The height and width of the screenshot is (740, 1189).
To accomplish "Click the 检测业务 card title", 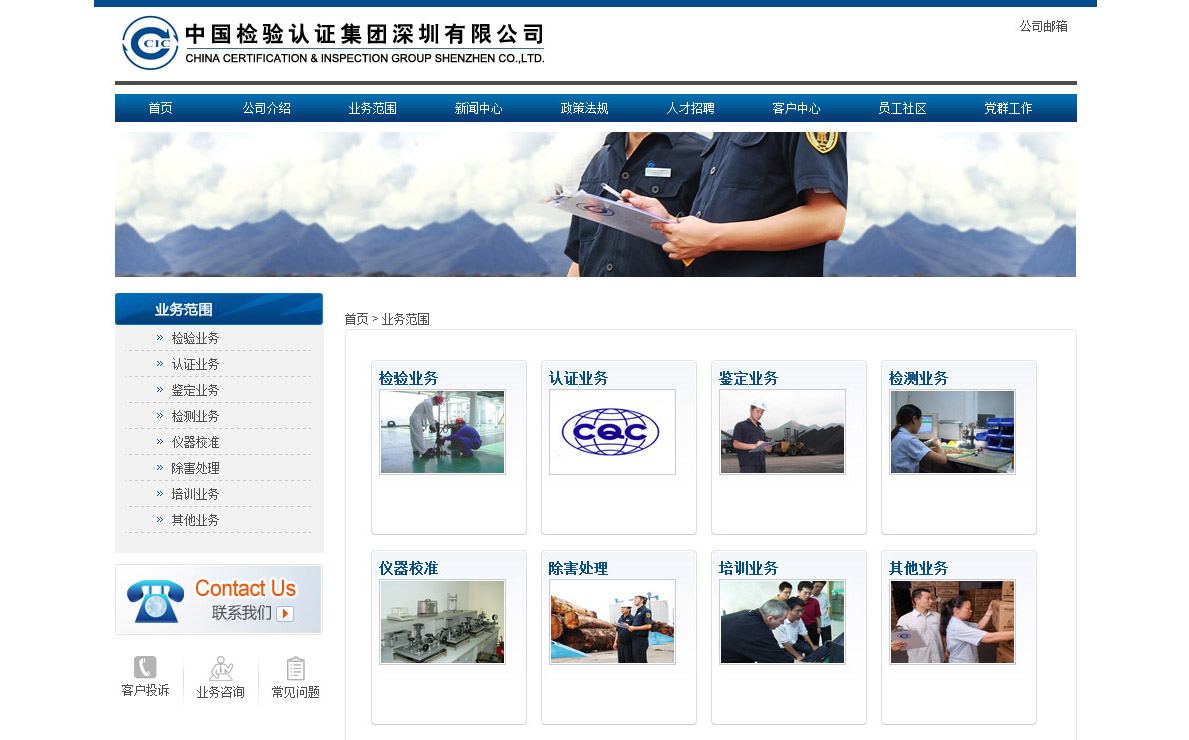I will coord(918,378).
